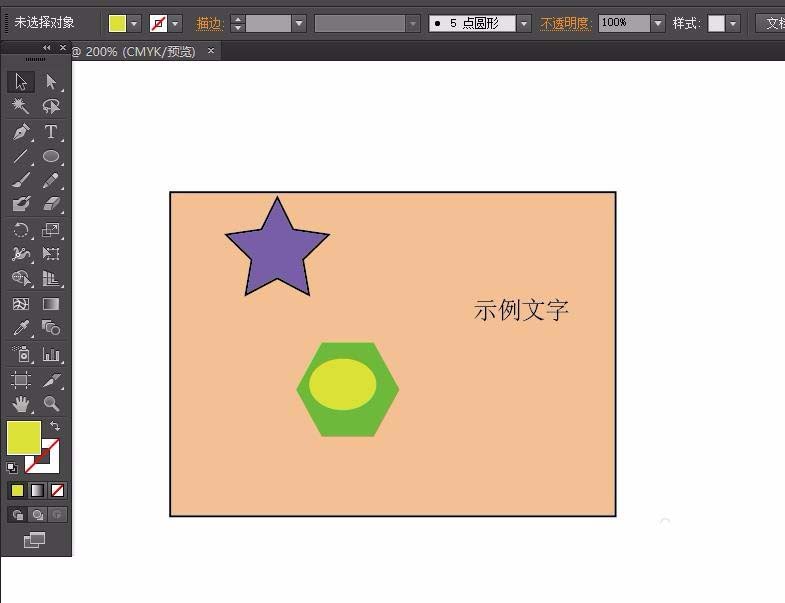
Task: Set paint mode to solid Color
Action: point(17,491)
